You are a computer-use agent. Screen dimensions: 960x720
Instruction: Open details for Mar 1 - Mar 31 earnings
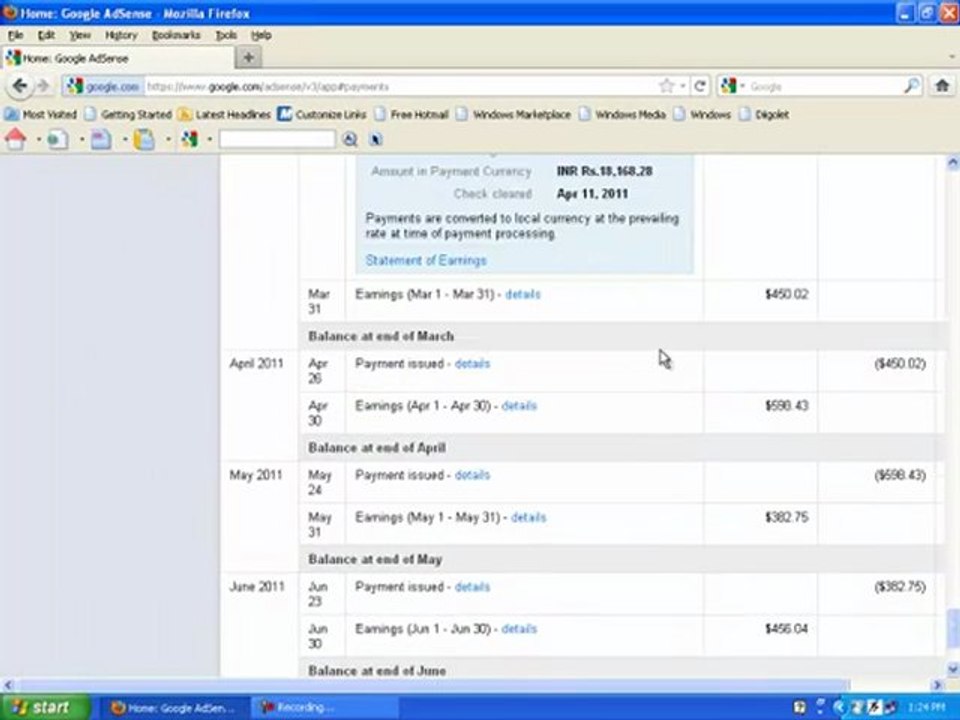tap(523, 294)
